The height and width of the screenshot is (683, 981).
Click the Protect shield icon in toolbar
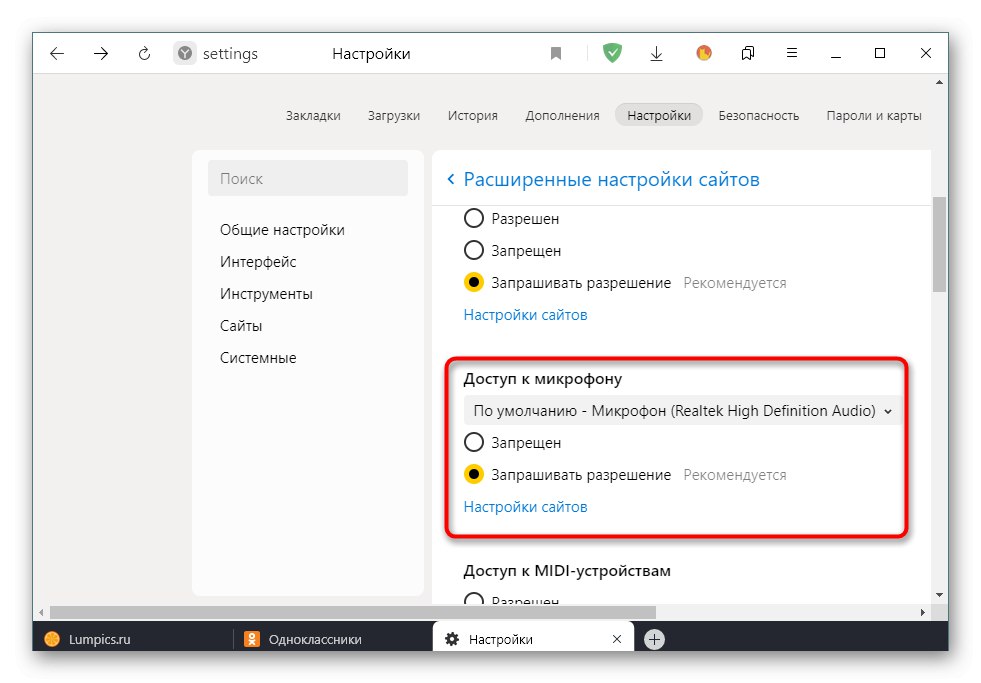coord(611,53)
